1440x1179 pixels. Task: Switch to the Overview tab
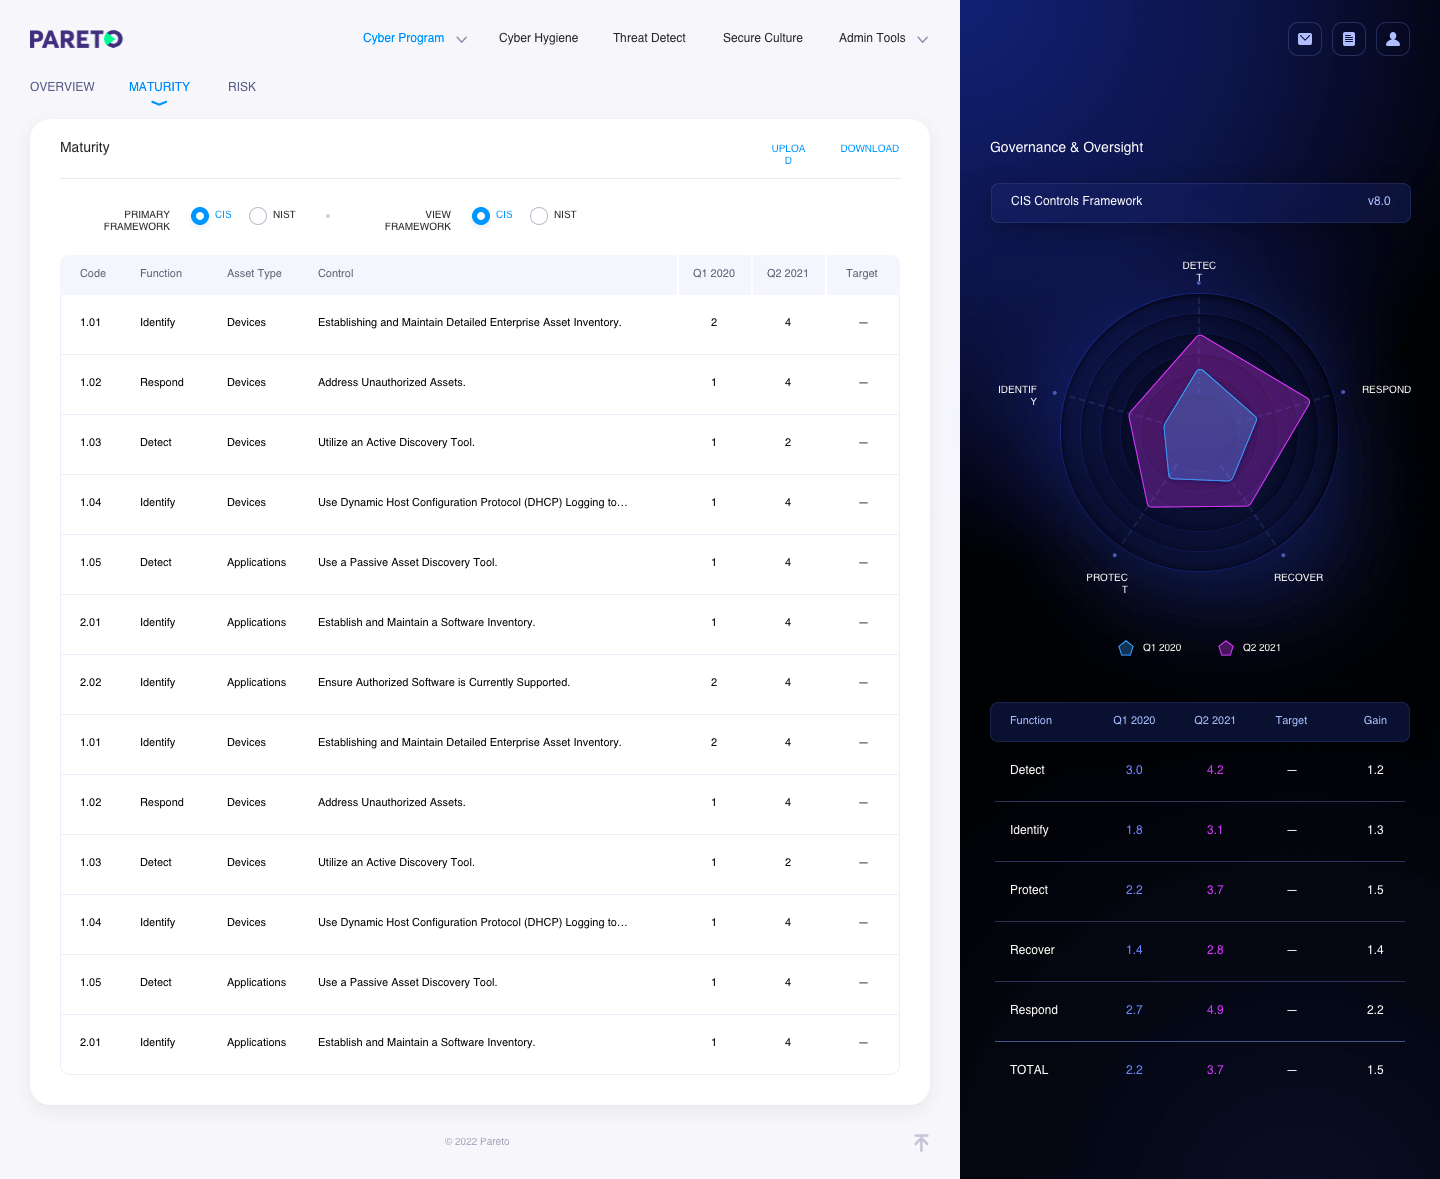pos(62,87)
